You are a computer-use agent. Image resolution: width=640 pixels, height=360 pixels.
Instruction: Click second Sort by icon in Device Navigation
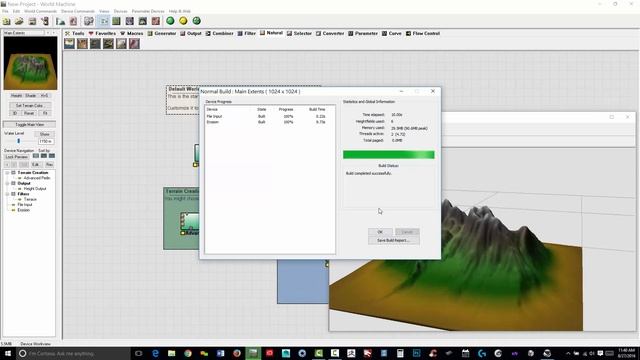(x=44, y=156)
